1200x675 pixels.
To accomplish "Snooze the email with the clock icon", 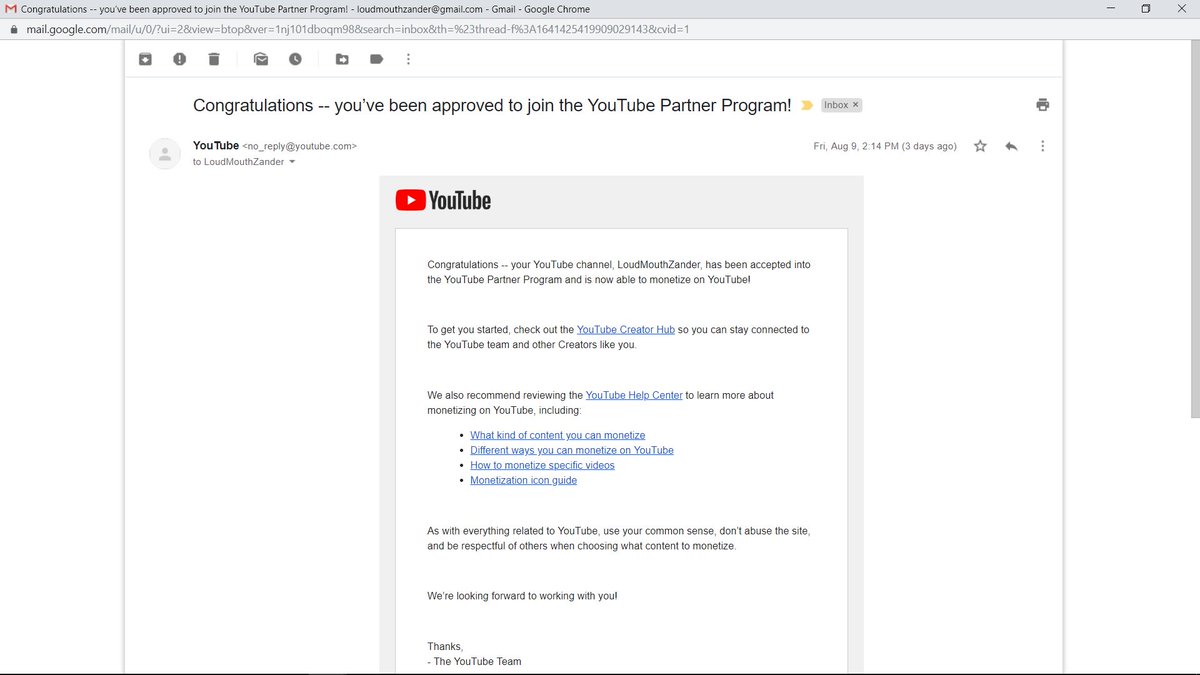I will [x=295, y=59].
